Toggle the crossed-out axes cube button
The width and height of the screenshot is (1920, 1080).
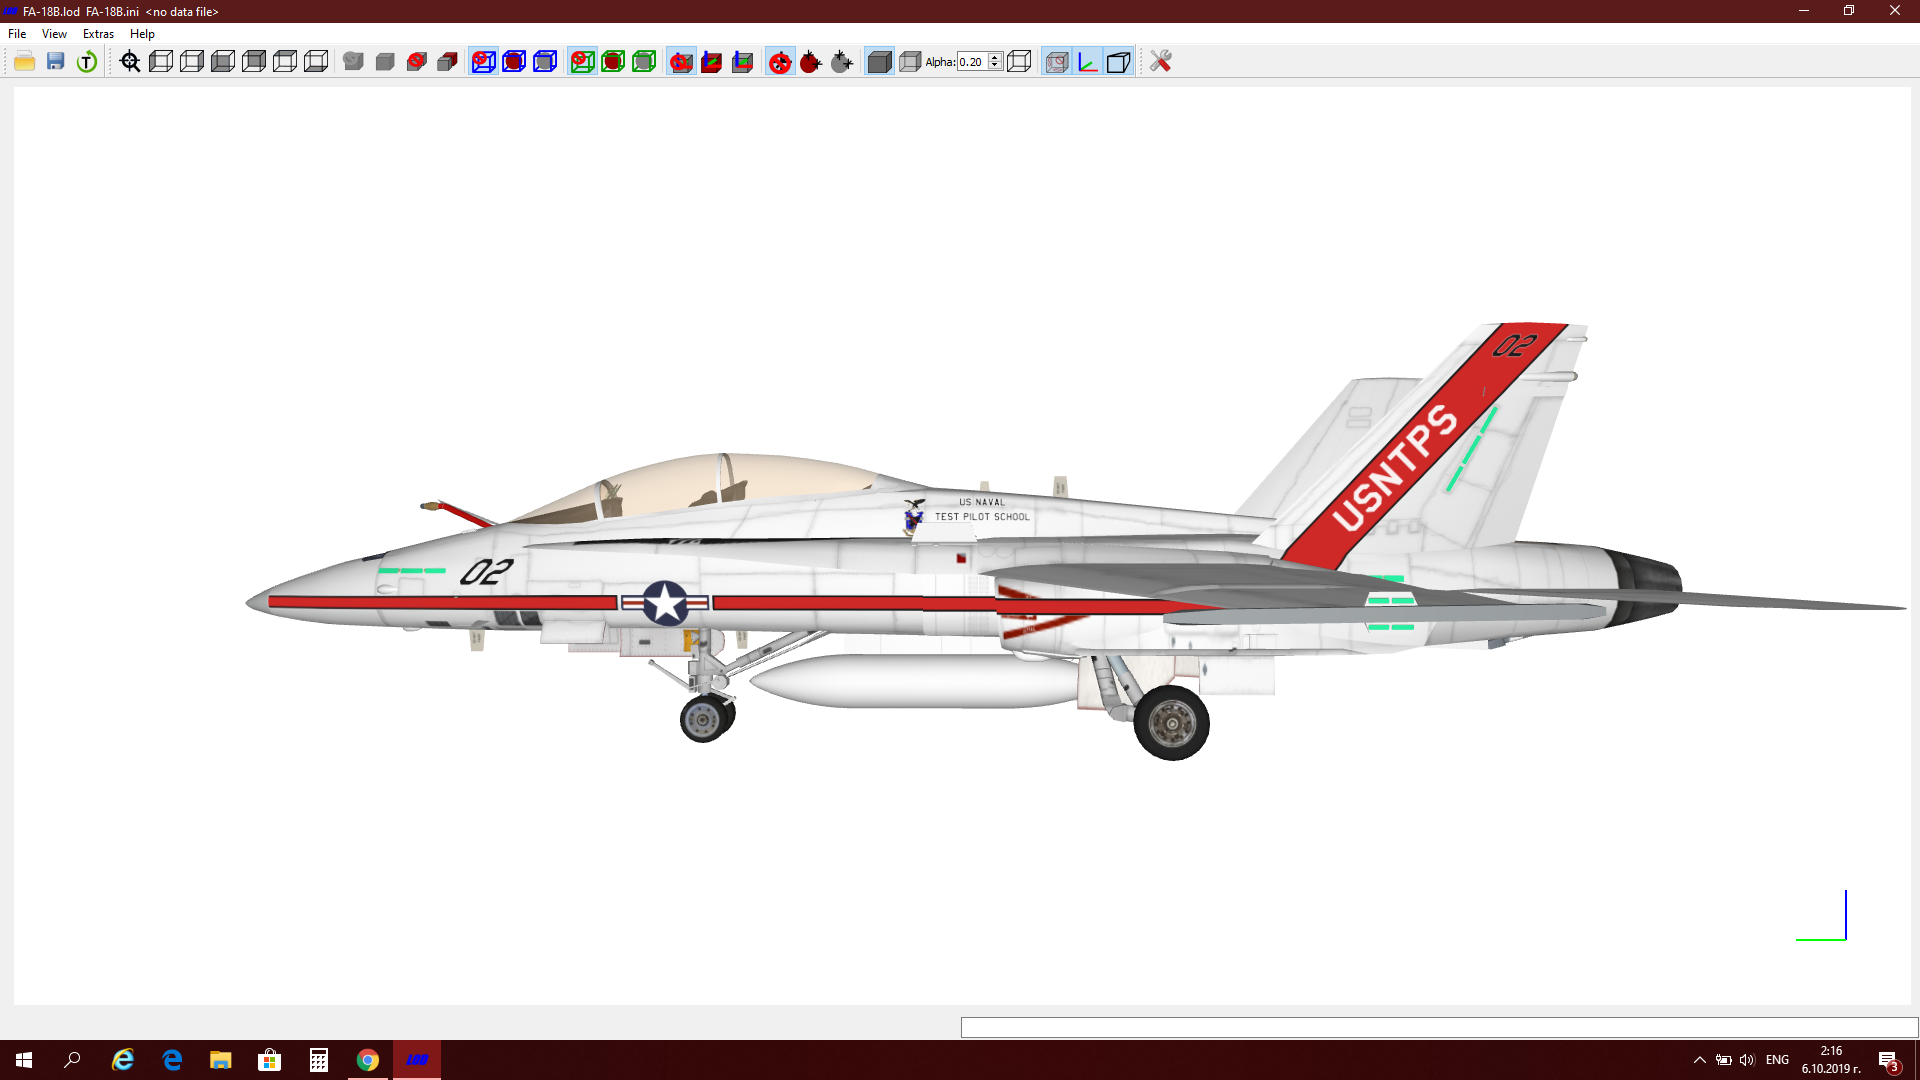pos(681,62)
